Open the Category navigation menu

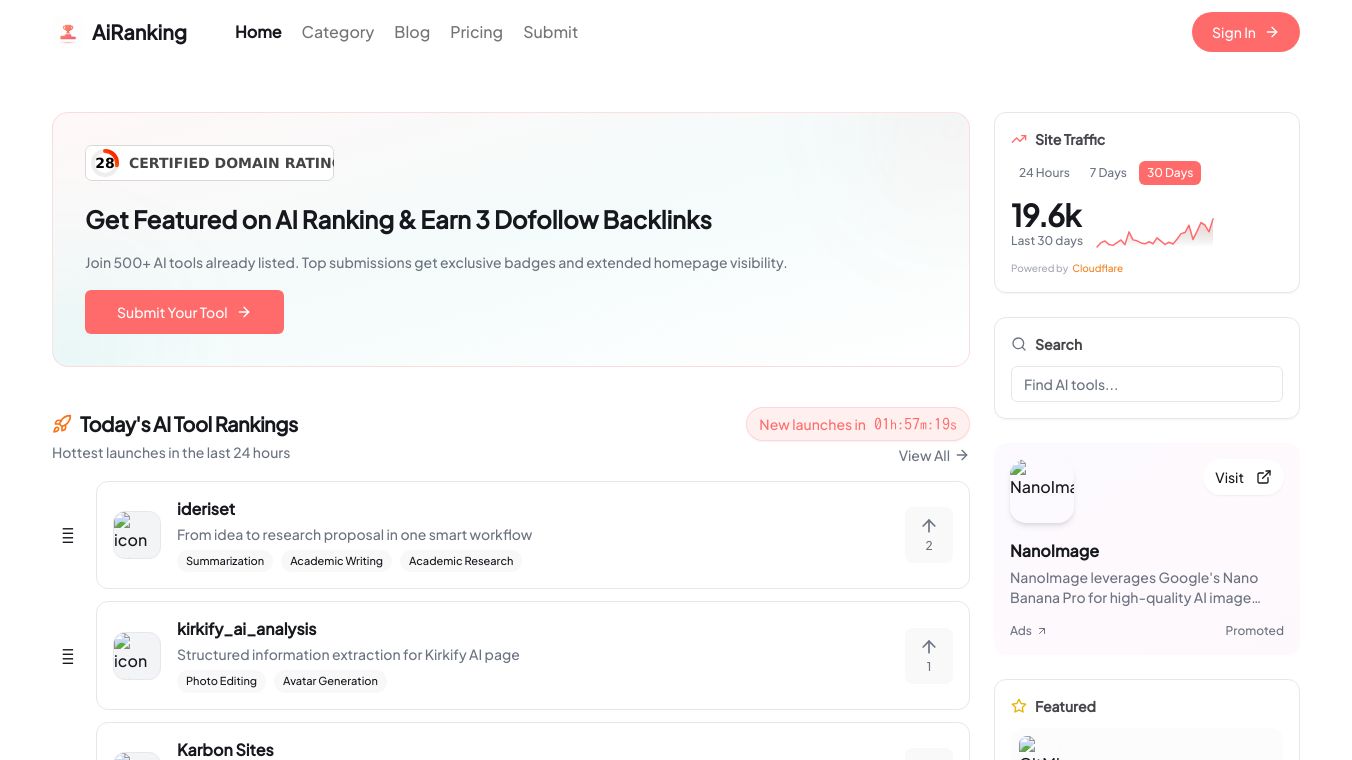click(x=337, y=32)
